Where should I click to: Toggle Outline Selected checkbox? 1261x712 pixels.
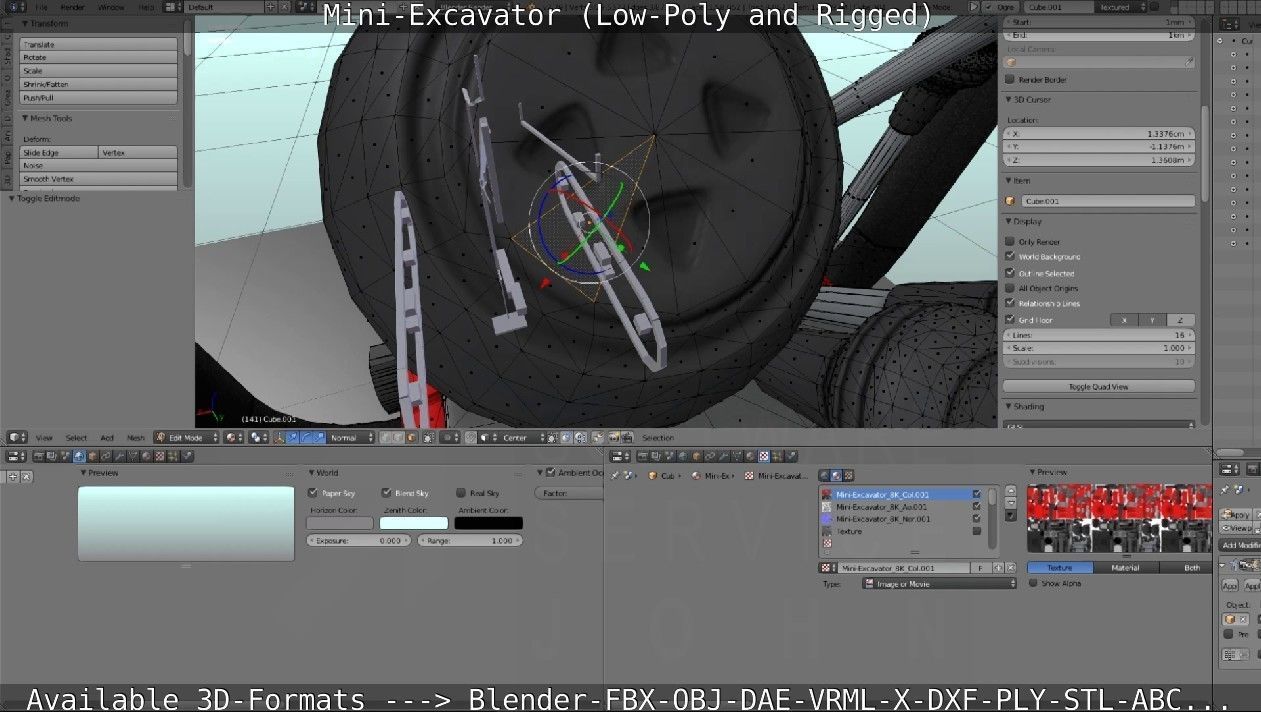(x=1010, y=272)
